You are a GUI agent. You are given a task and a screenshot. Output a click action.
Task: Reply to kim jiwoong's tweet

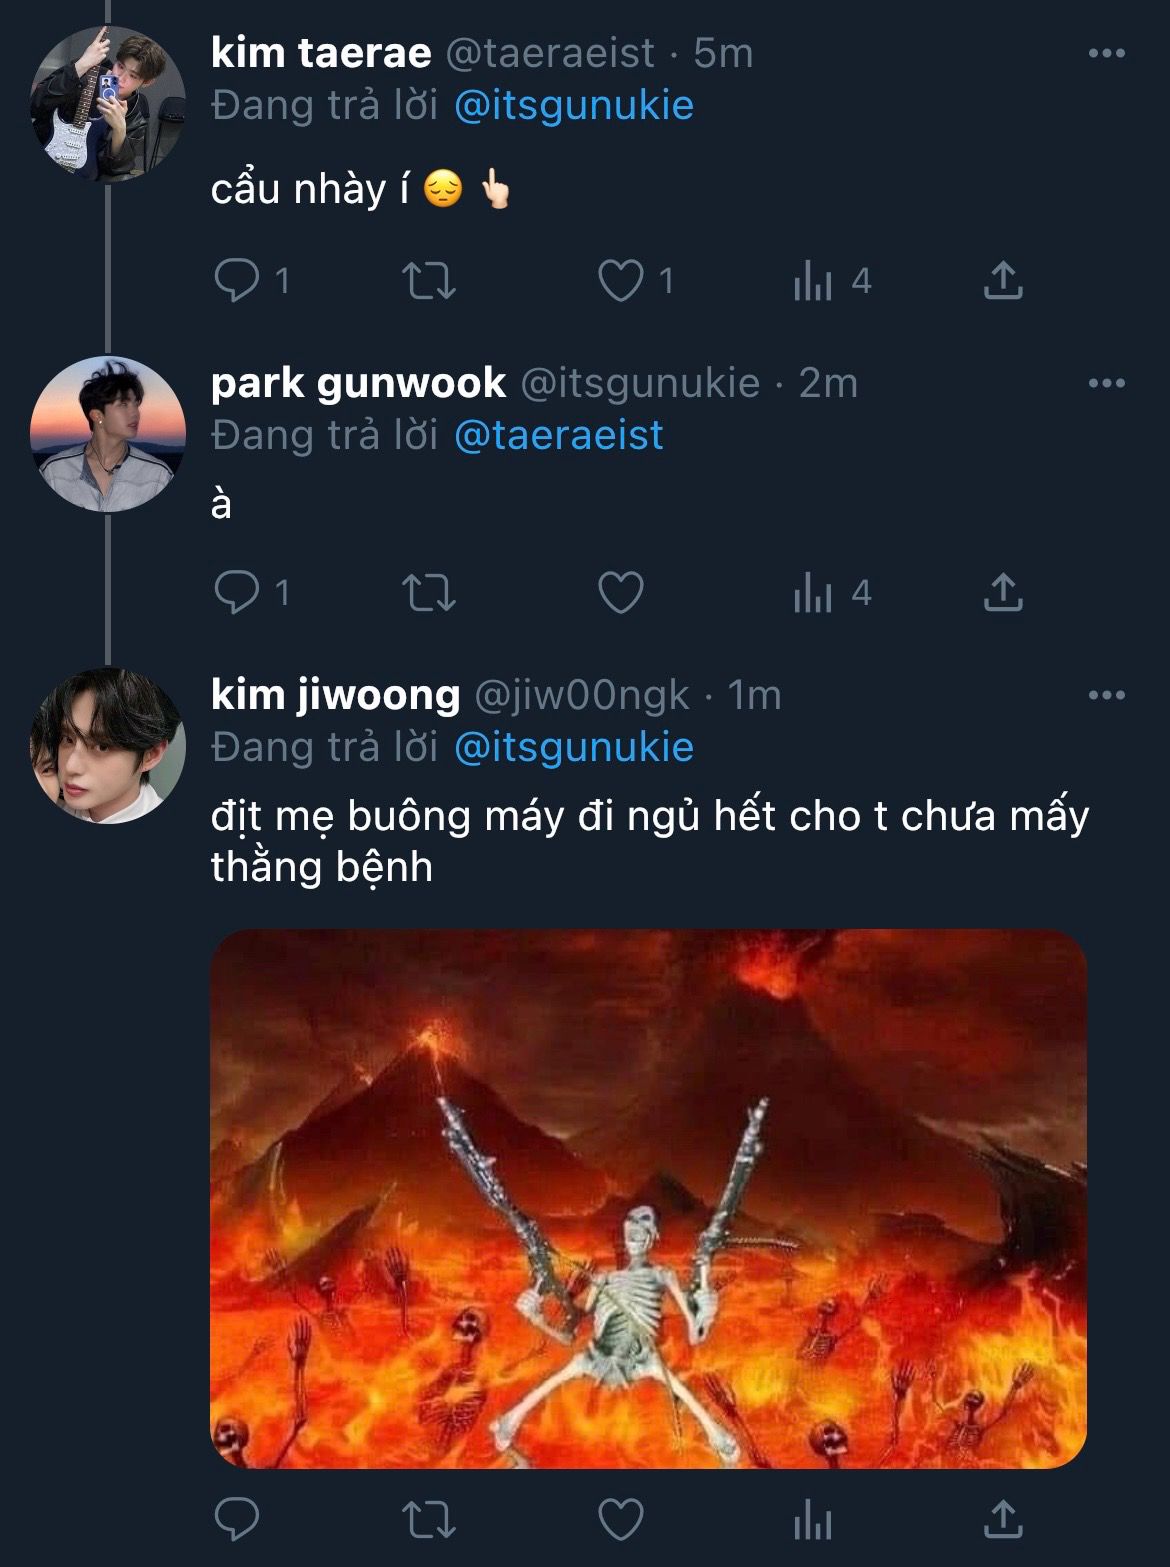pos(237,1520)
